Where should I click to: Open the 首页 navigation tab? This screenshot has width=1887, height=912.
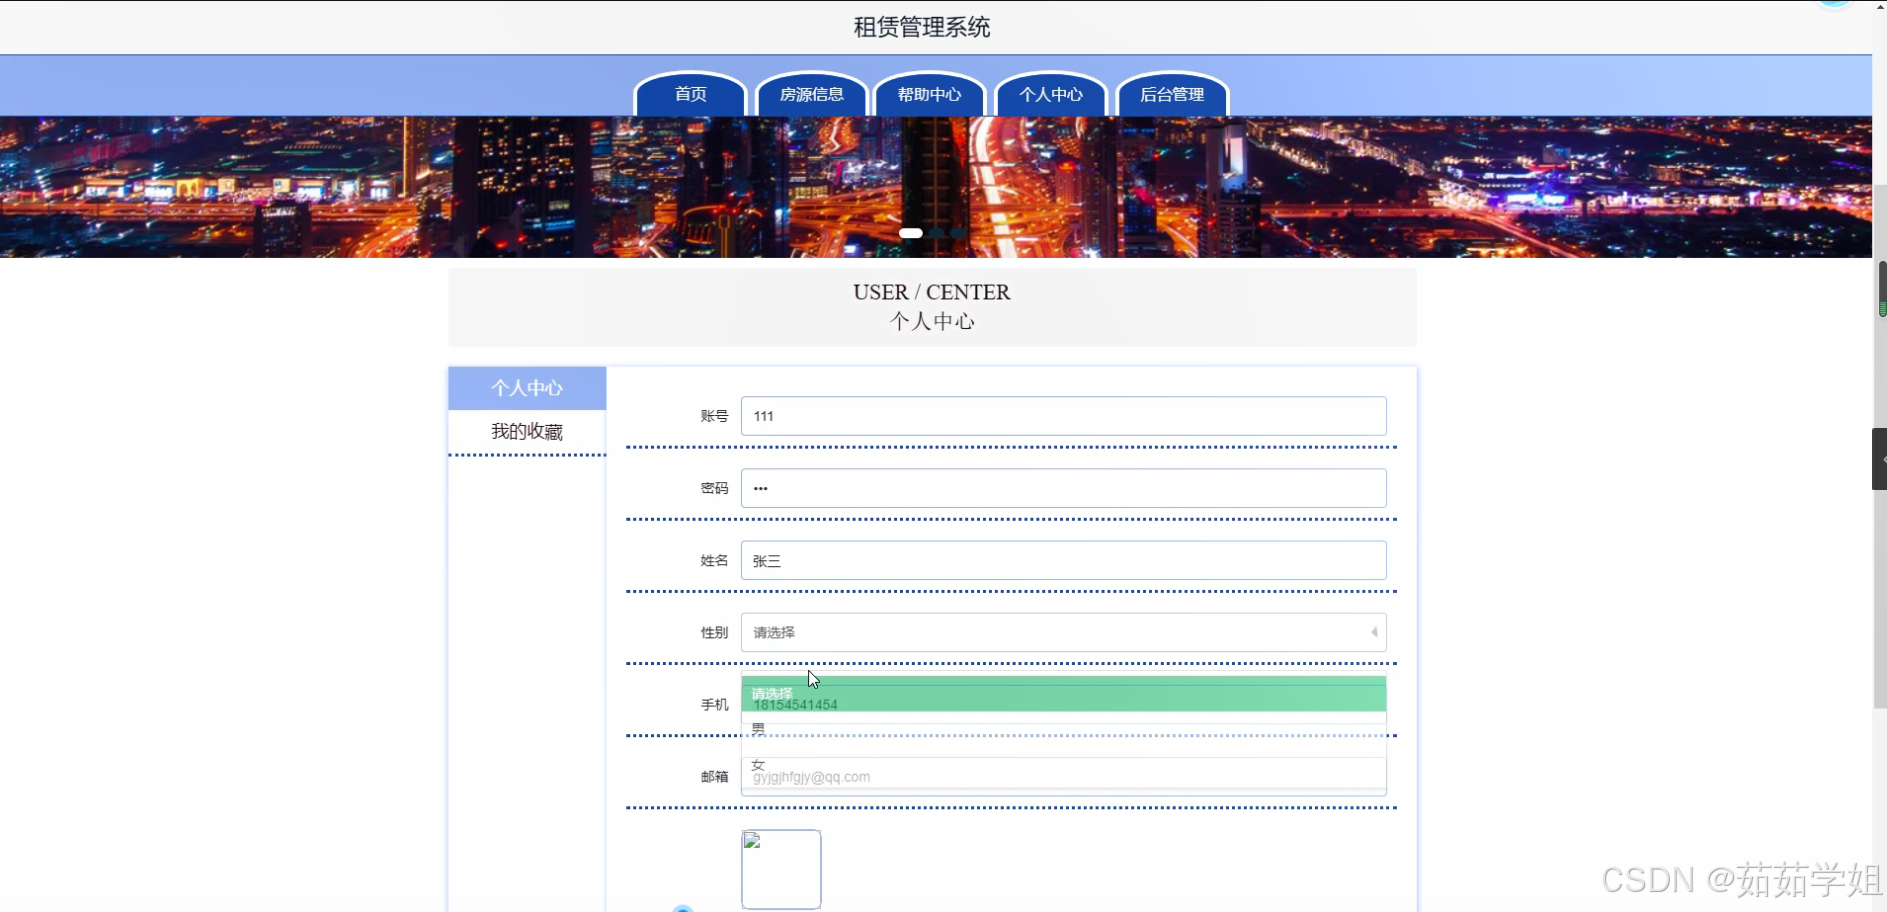coord(690,94)
